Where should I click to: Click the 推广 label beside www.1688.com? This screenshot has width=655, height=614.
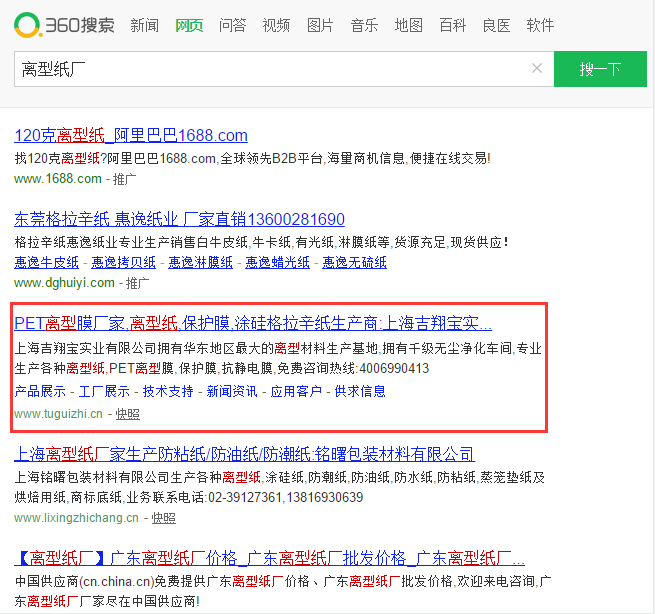click(x=124, y=179)
